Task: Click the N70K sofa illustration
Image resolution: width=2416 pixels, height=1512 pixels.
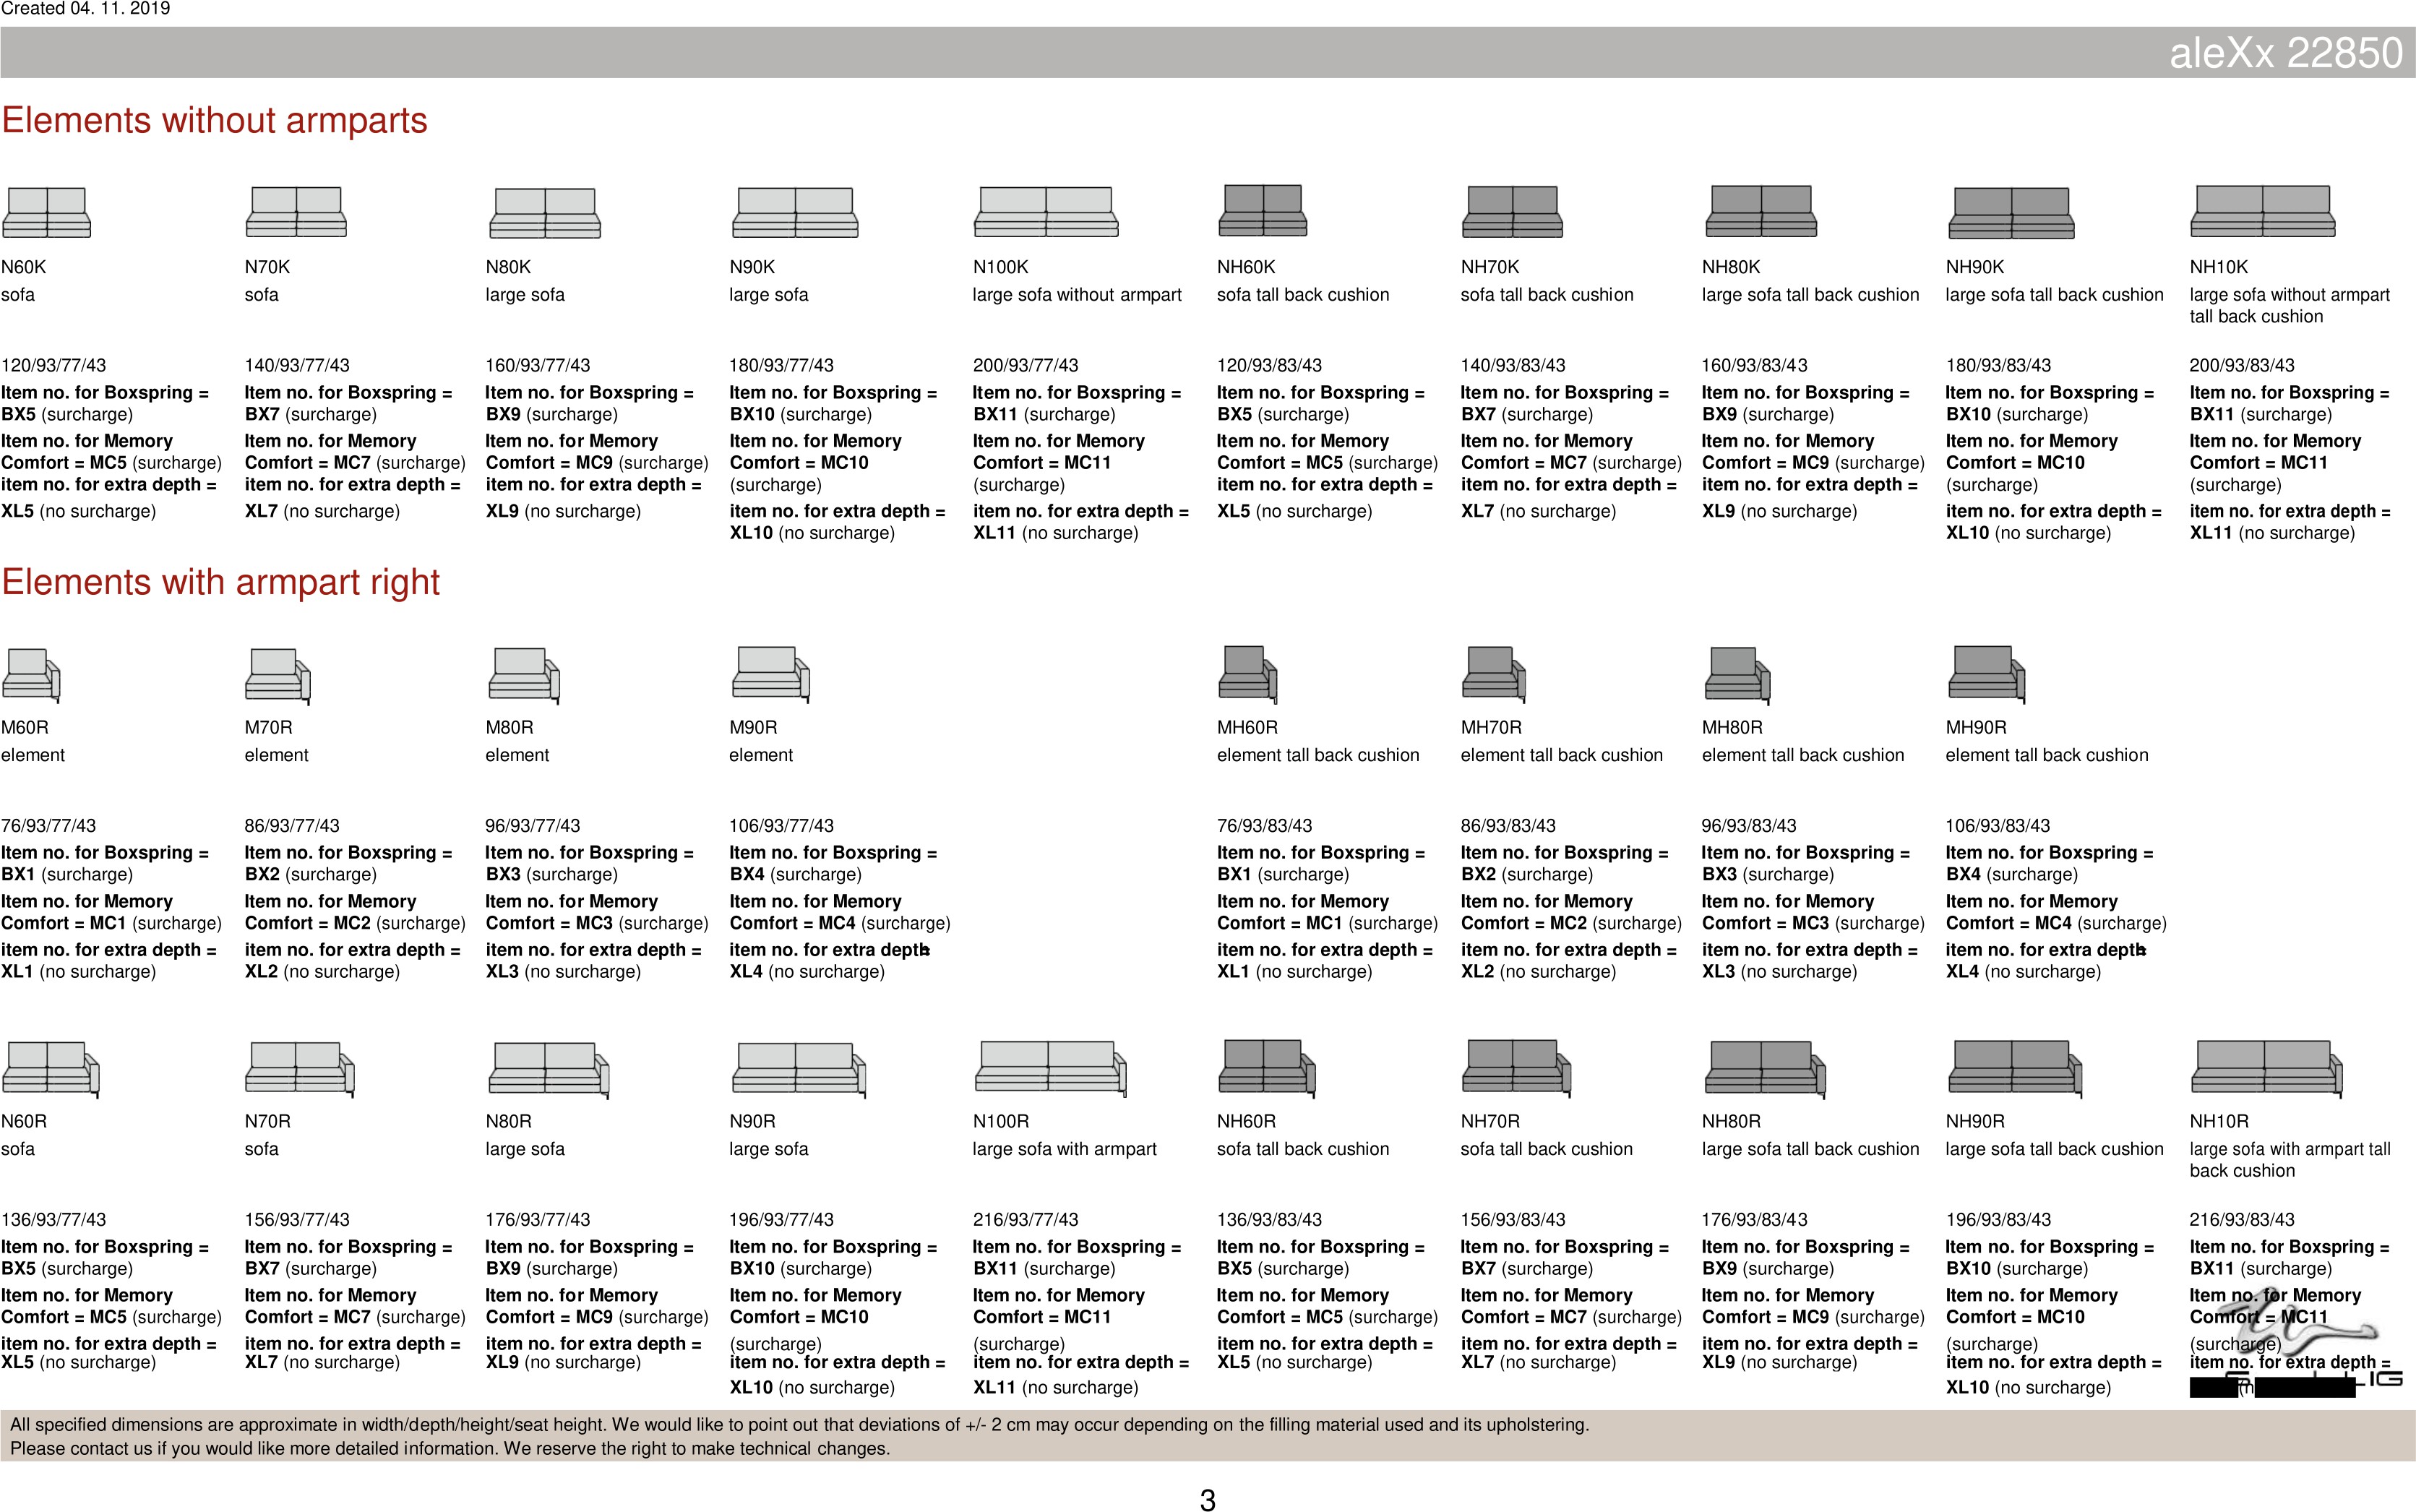Action: pos(296,211)
